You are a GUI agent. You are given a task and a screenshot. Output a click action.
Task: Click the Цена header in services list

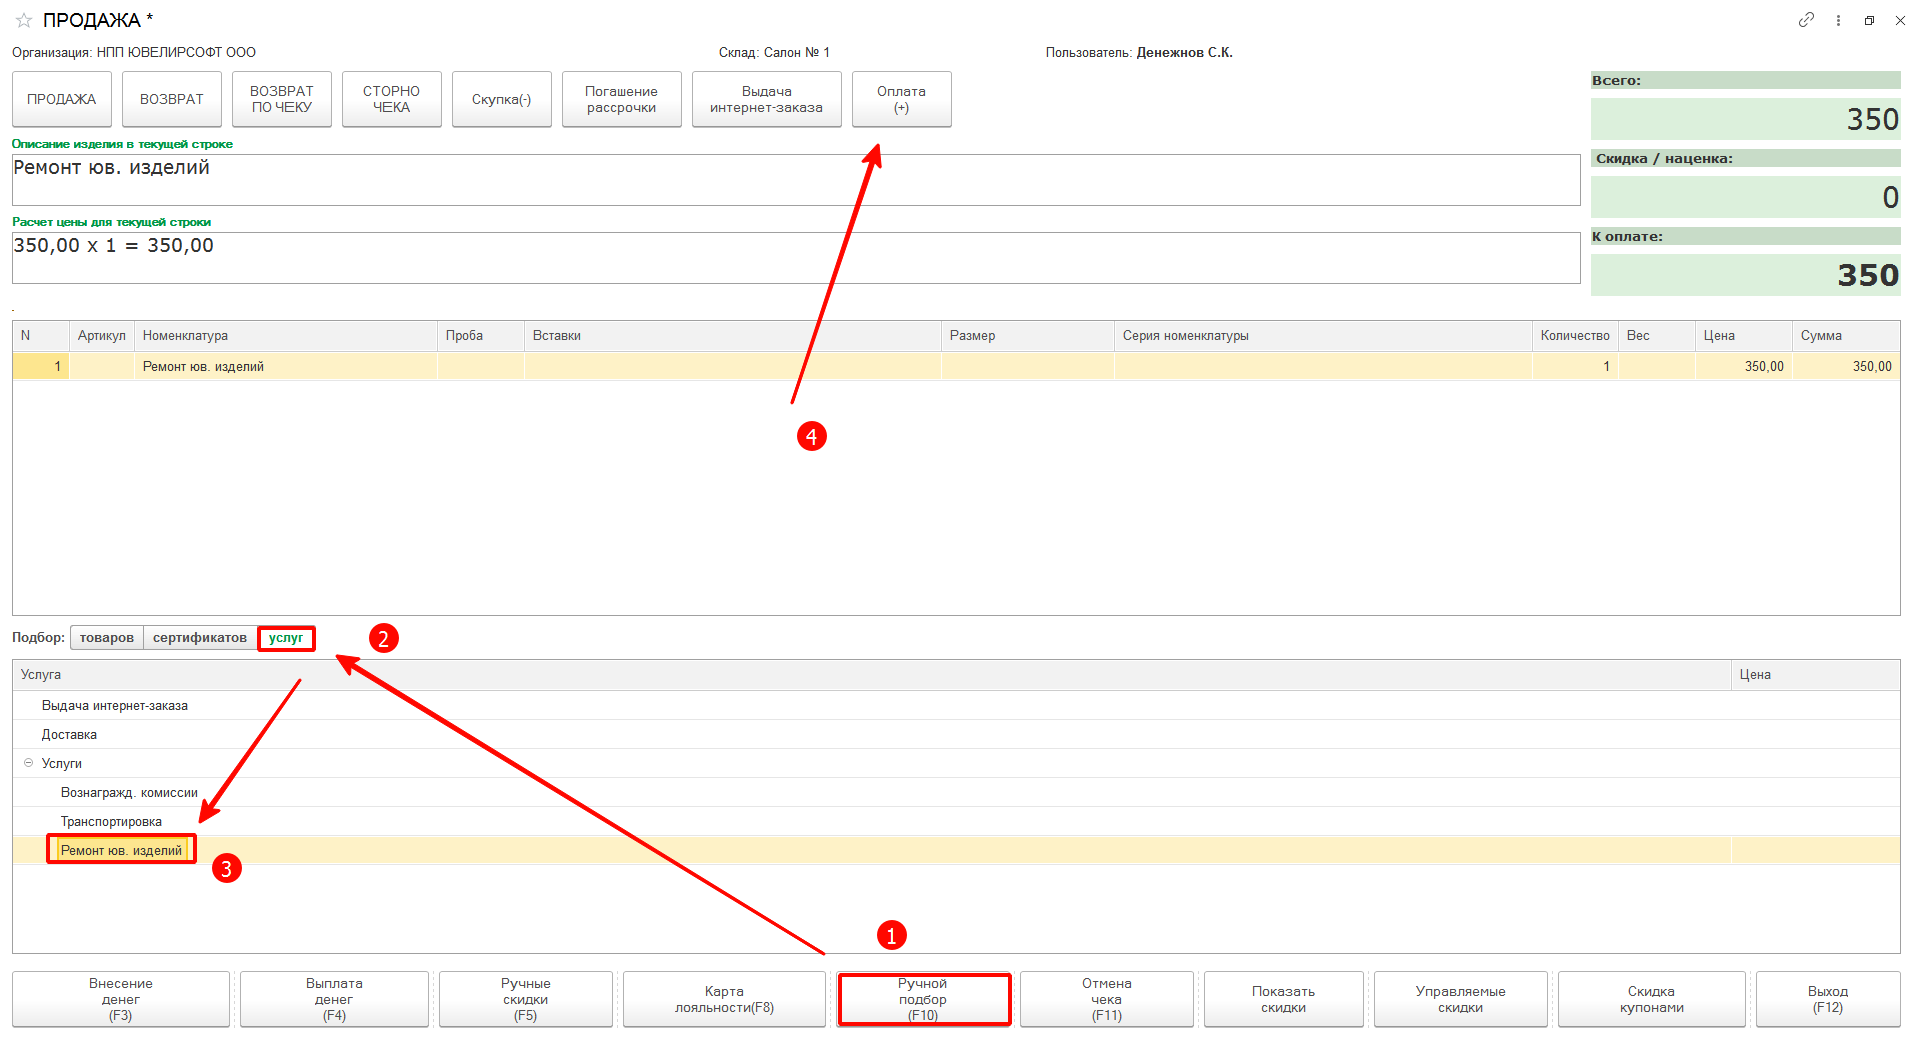pos(1816,675)
